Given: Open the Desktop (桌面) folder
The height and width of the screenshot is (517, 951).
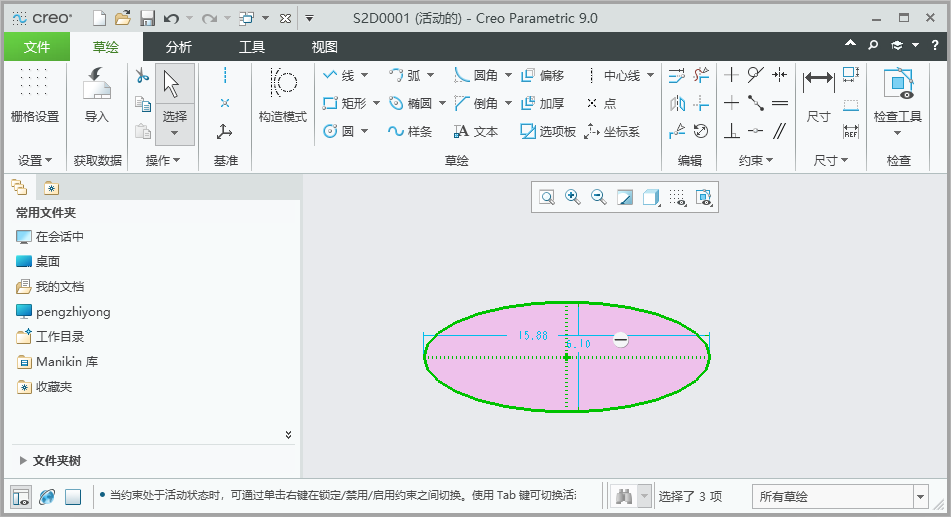Looking at the screenshot, I should [x=38, y=262].
